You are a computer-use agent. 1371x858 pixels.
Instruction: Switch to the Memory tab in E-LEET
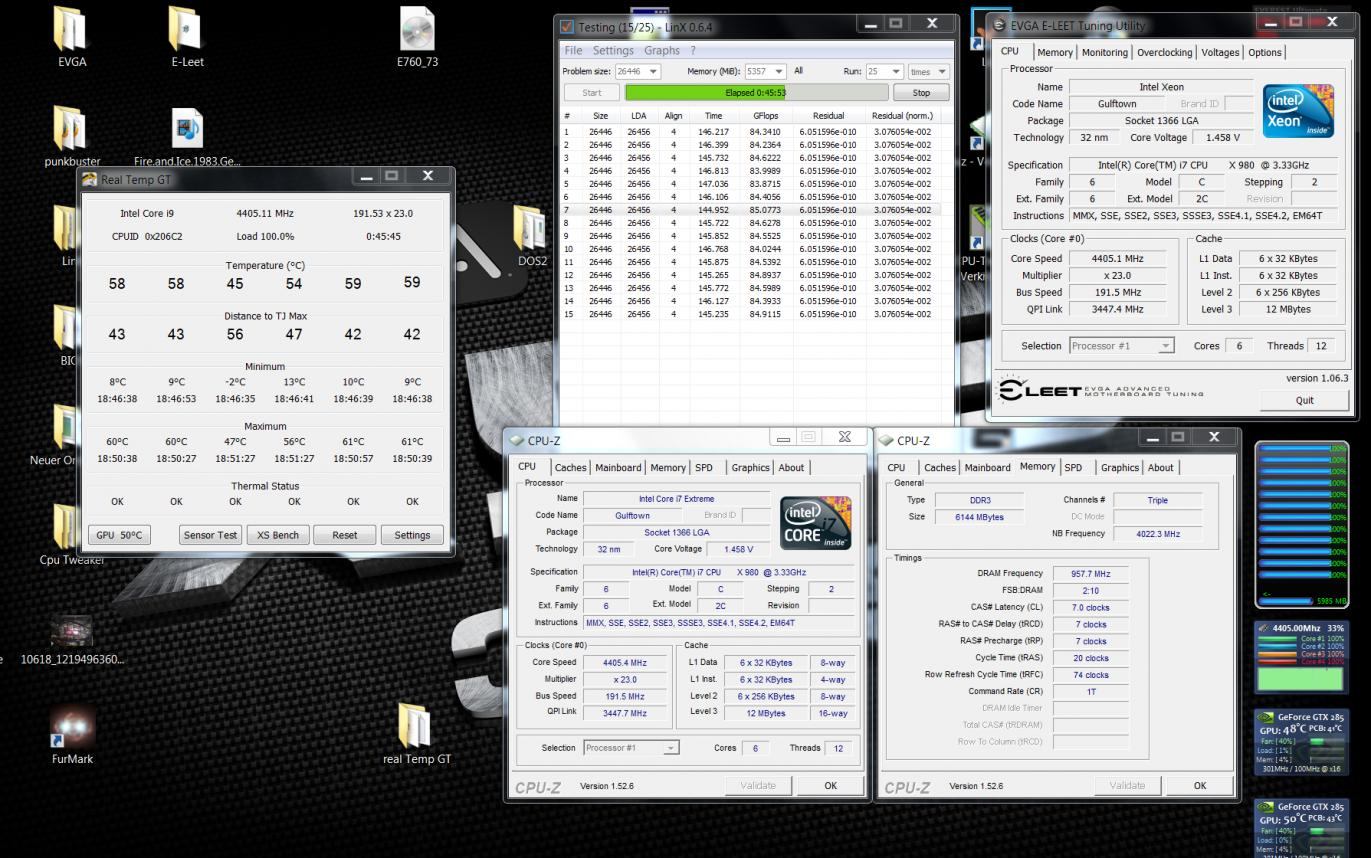[x=1054, y=52]
